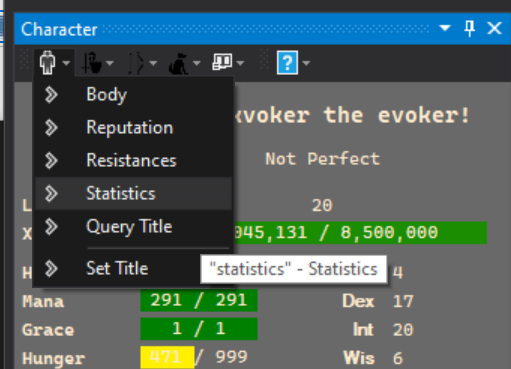Click the Mana label
Image resolution: width=511 pixels, height=369 pixels.
(43, 302)
